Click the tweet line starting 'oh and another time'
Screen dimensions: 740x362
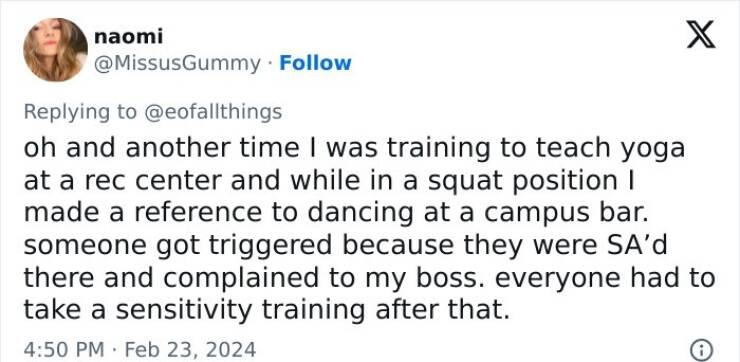click(x=354, y=148)
